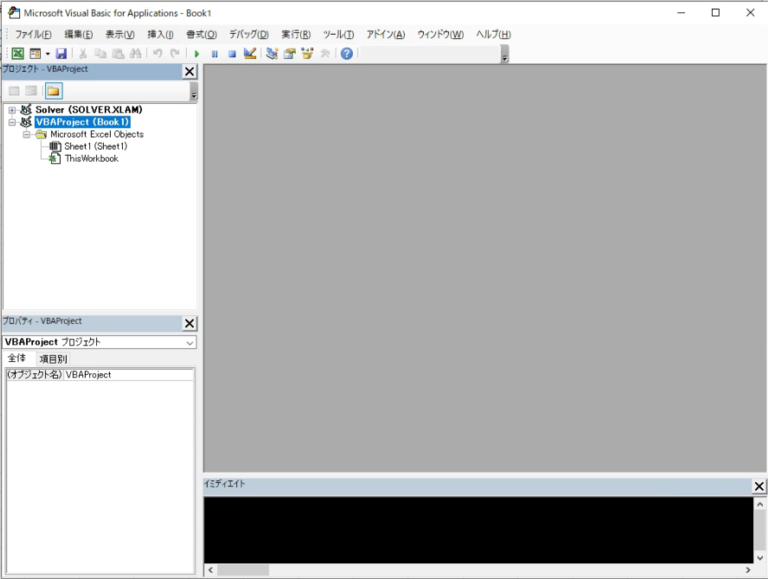Open the Insert UserForm dropdown arrow
The width and height of the screenshot is (768, 579).
tap(47, 53)
